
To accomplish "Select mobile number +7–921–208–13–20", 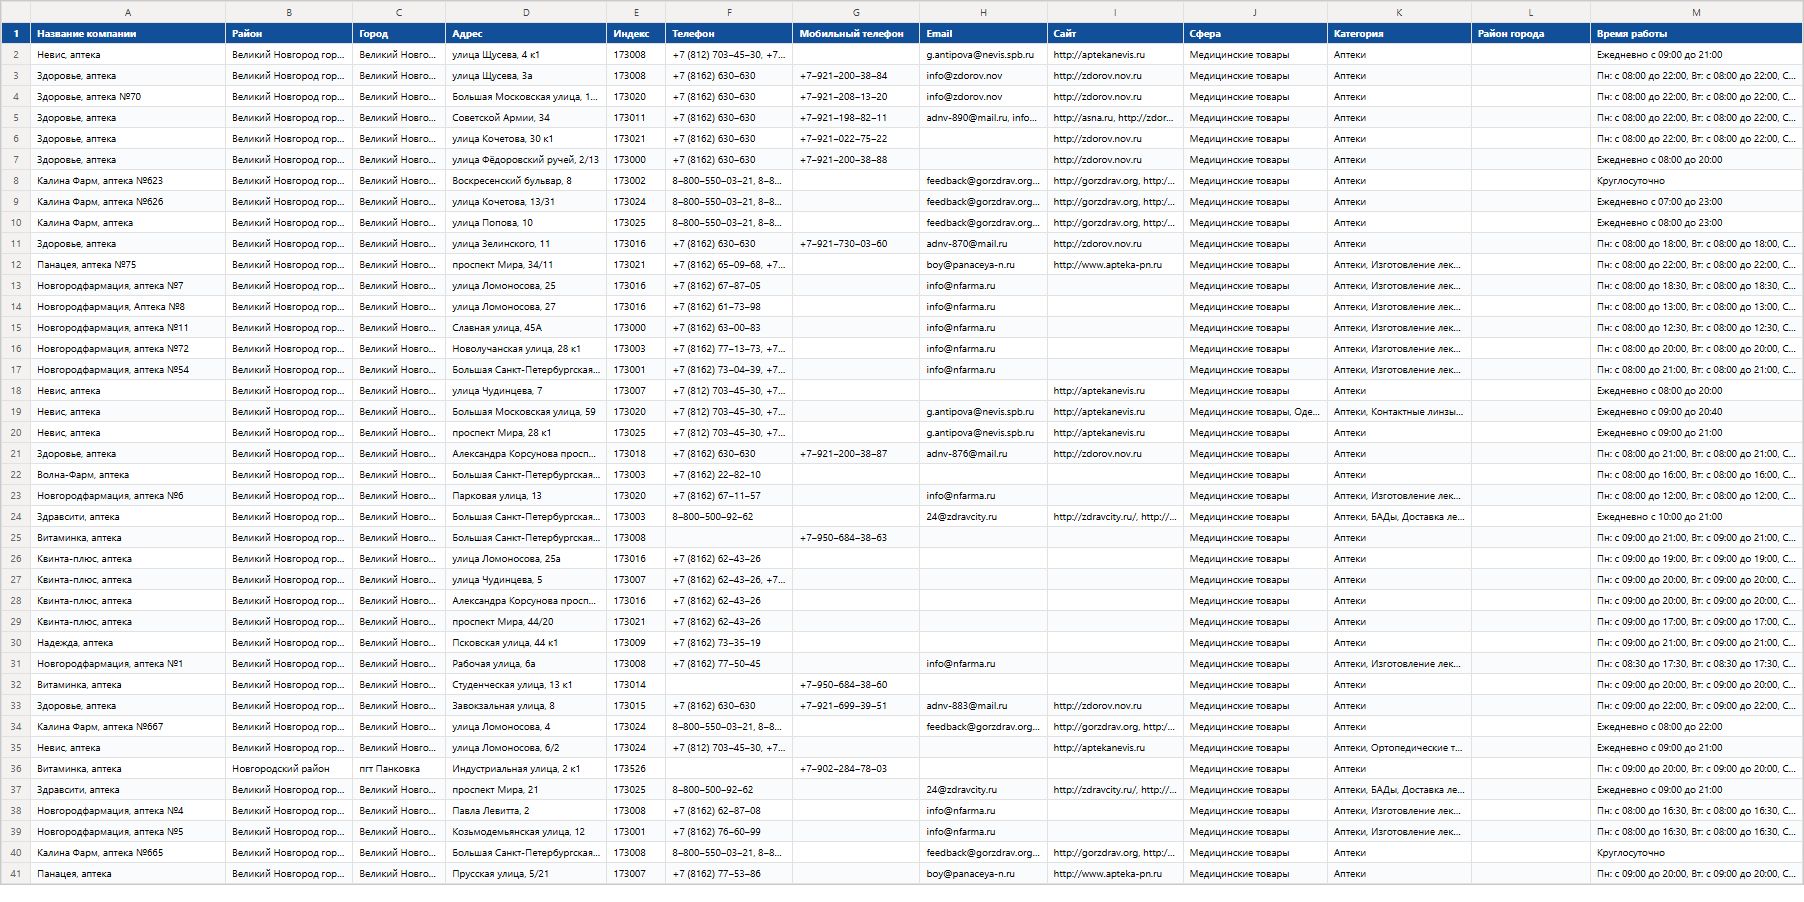I will point(856,97).
